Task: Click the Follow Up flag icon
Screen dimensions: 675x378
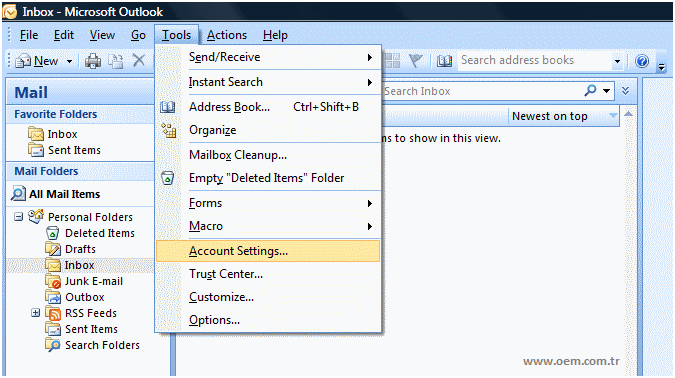Action: pos(415,61)
